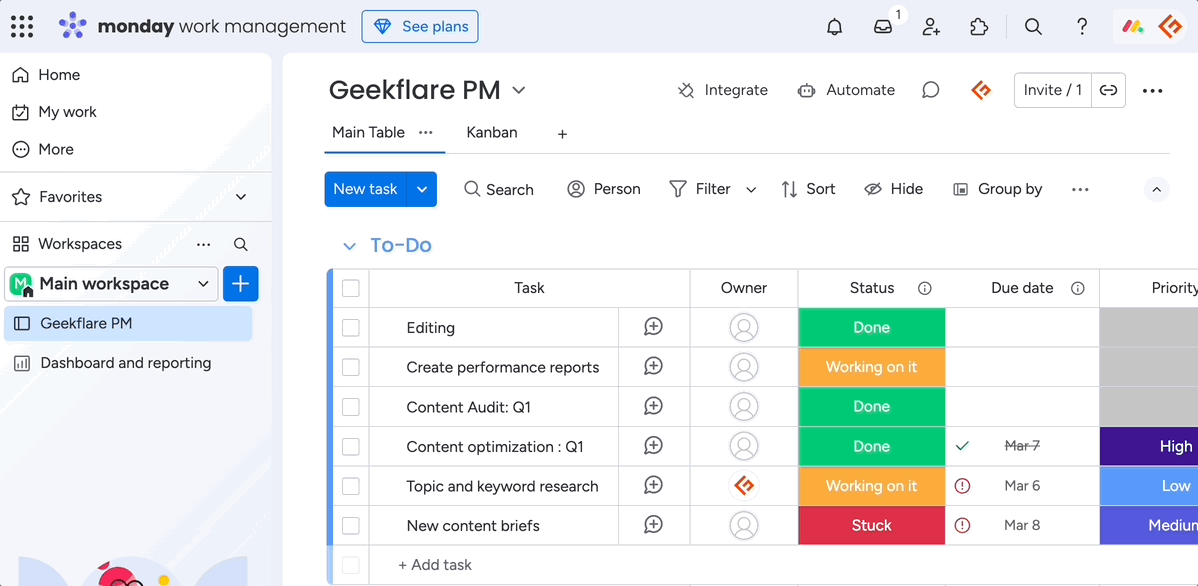Tick Content optimization : Q1 checkbox
This screenshot has height=586, width=1198.
pyautogui.click(x=351, y=446)
